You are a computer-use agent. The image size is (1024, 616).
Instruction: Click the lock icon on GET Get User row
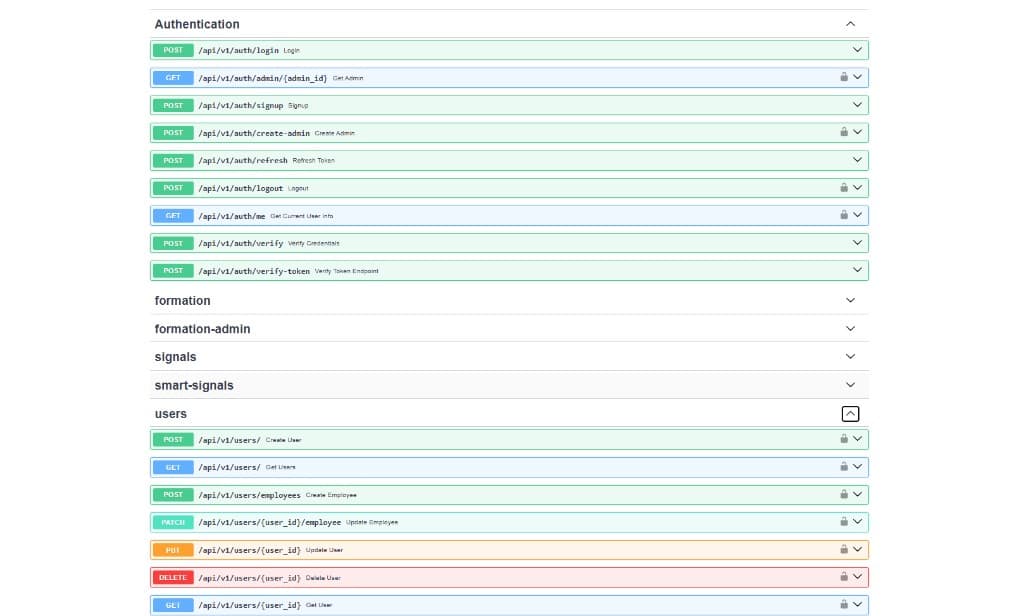(844, 604)
